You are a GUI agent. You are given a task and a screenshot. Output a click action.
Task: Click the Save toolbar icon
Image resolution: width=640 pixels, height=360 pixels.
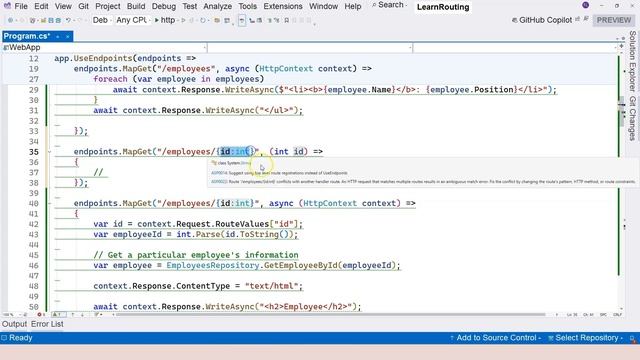(x=51, y=20)
